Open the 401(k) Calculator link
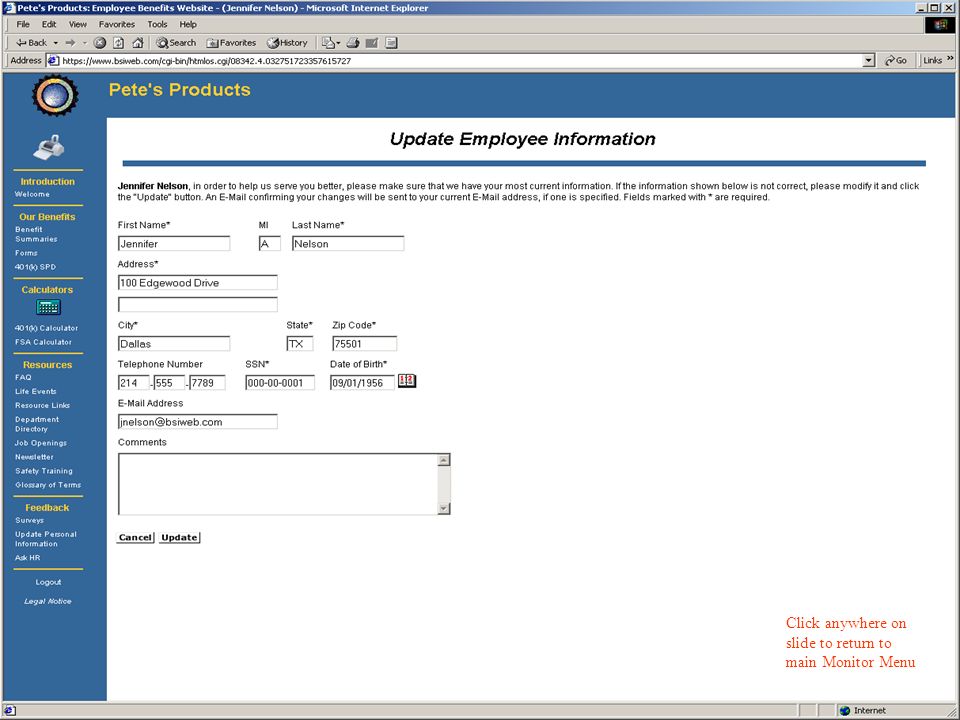This screenshot has width=960, height=720. point(47,328)
